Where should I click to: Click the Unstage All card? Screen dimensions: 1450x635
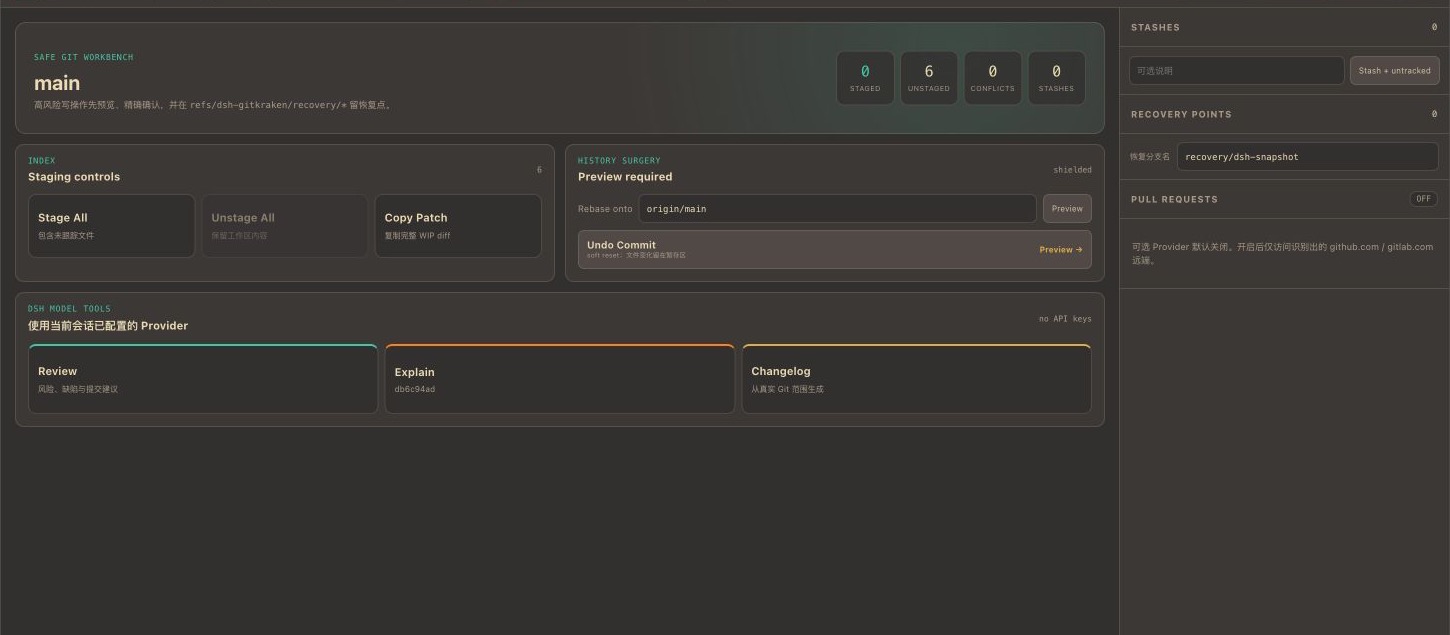[x=284, y=226]
